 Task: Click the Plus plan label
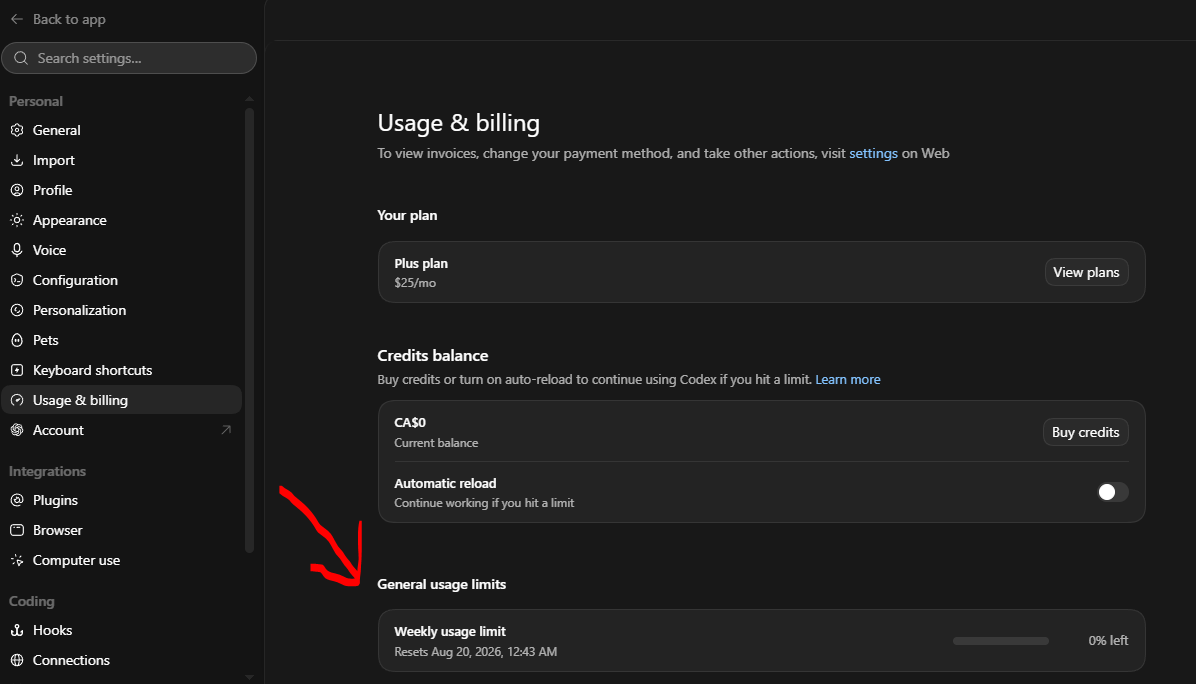tap(421, 264)
